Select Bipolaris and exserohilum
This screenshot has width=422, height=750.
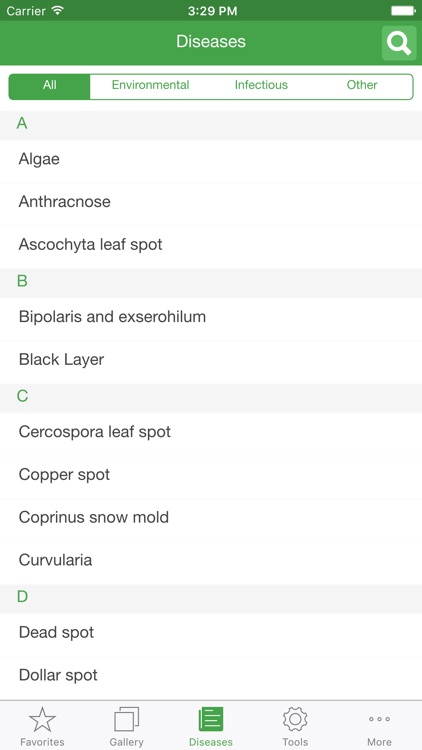211,319
